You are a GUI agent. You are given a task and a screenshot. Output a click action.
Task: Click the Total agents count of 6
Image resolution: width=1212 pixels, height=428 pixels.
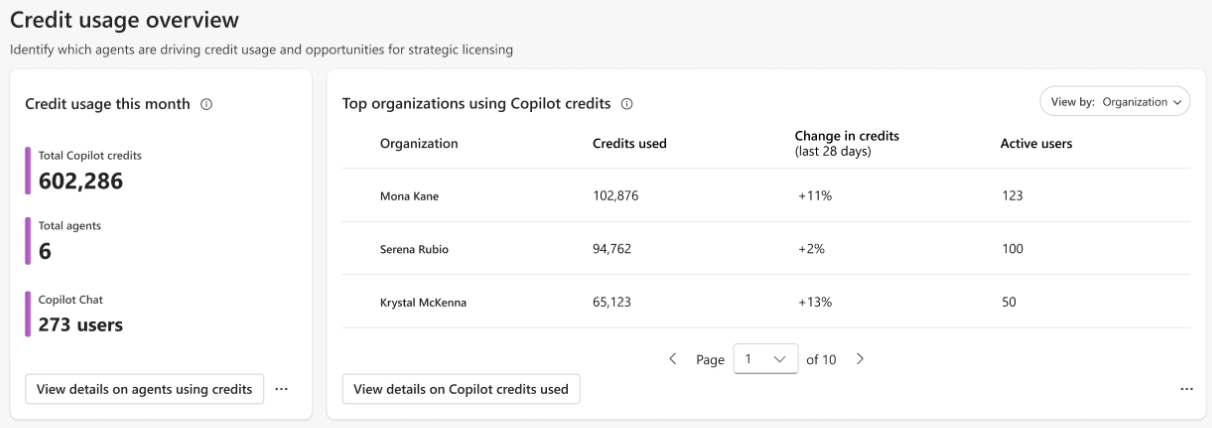point(45,252)
